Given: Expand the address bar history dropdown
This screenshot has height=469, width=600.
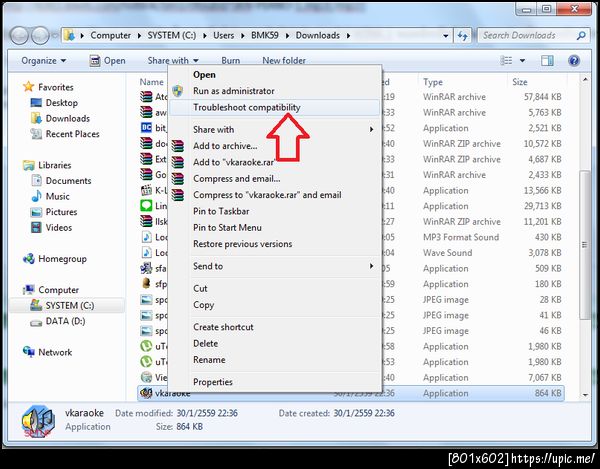Looking at the screenshot, I should tap(445, 36).
